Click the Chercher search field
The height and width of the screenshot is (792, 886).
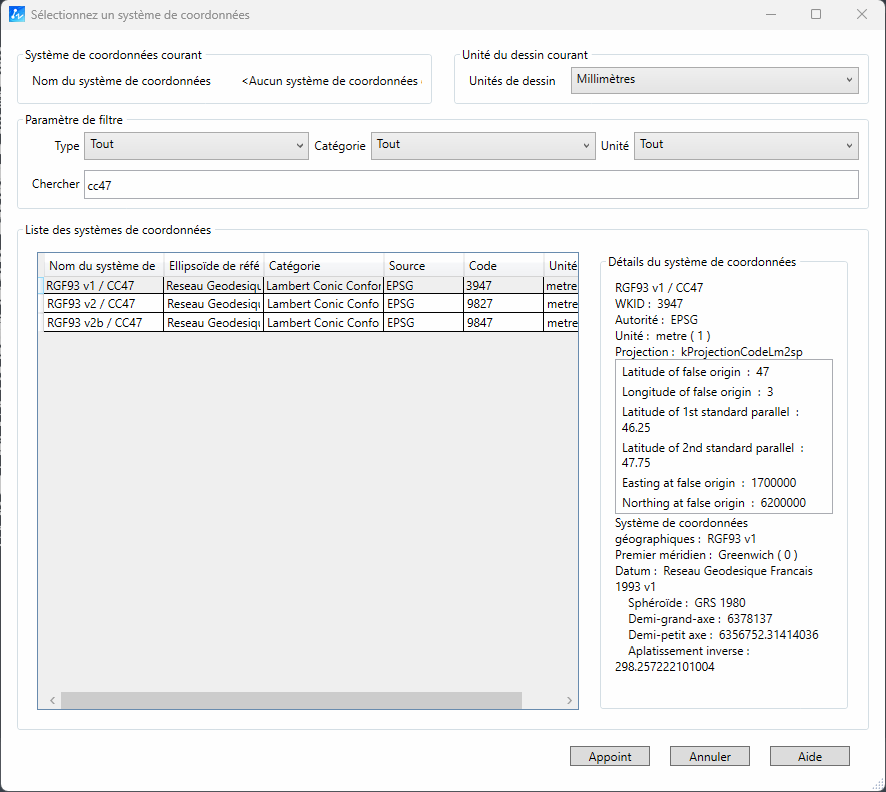coord(471,185)
